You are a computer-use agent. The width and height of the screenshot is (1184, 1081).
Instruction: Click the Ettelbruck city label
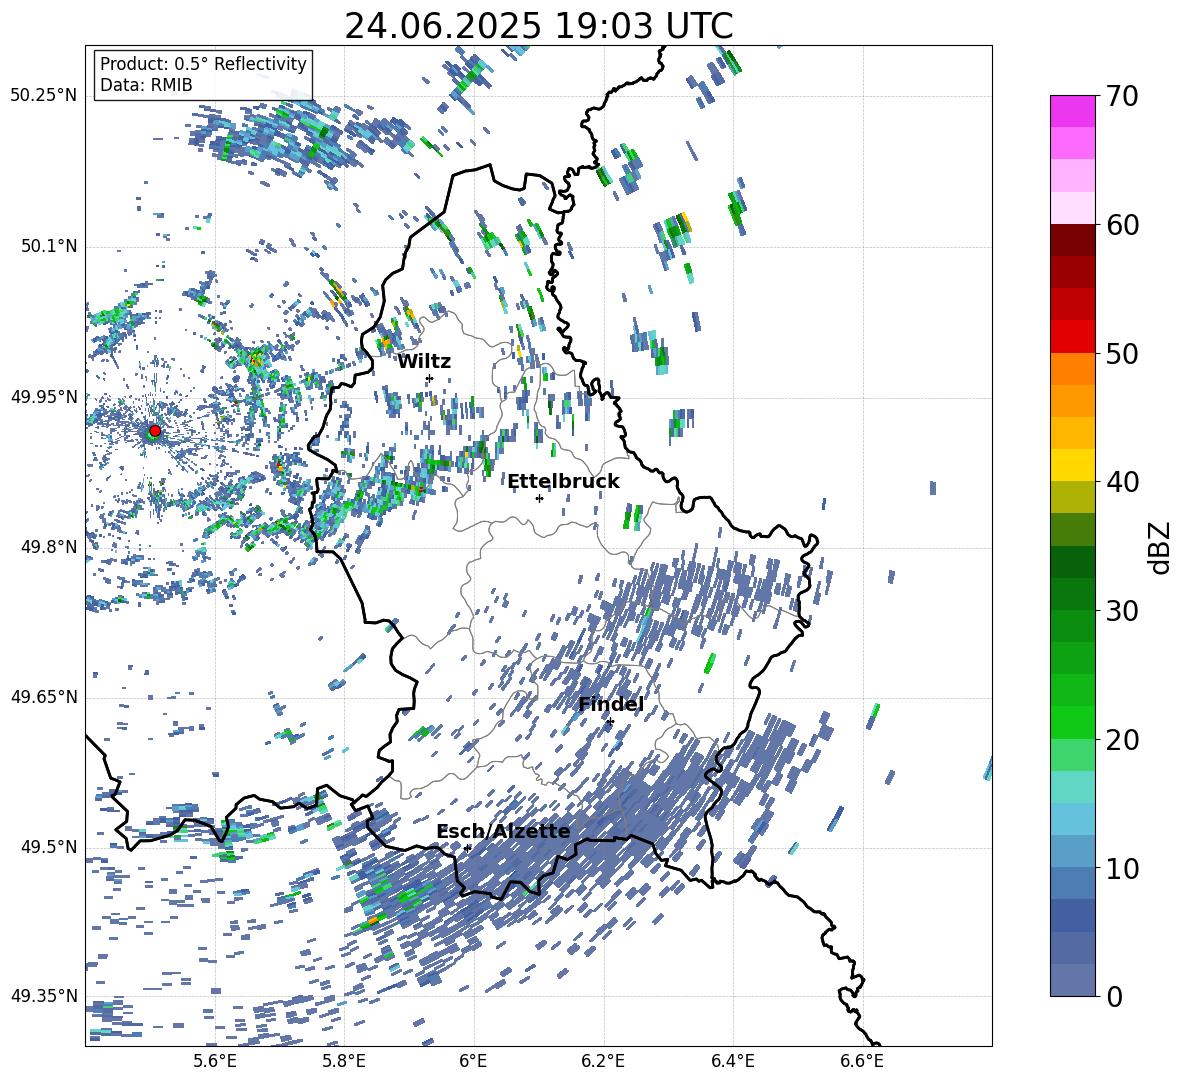pyautogui.click(x=563, y=482)
